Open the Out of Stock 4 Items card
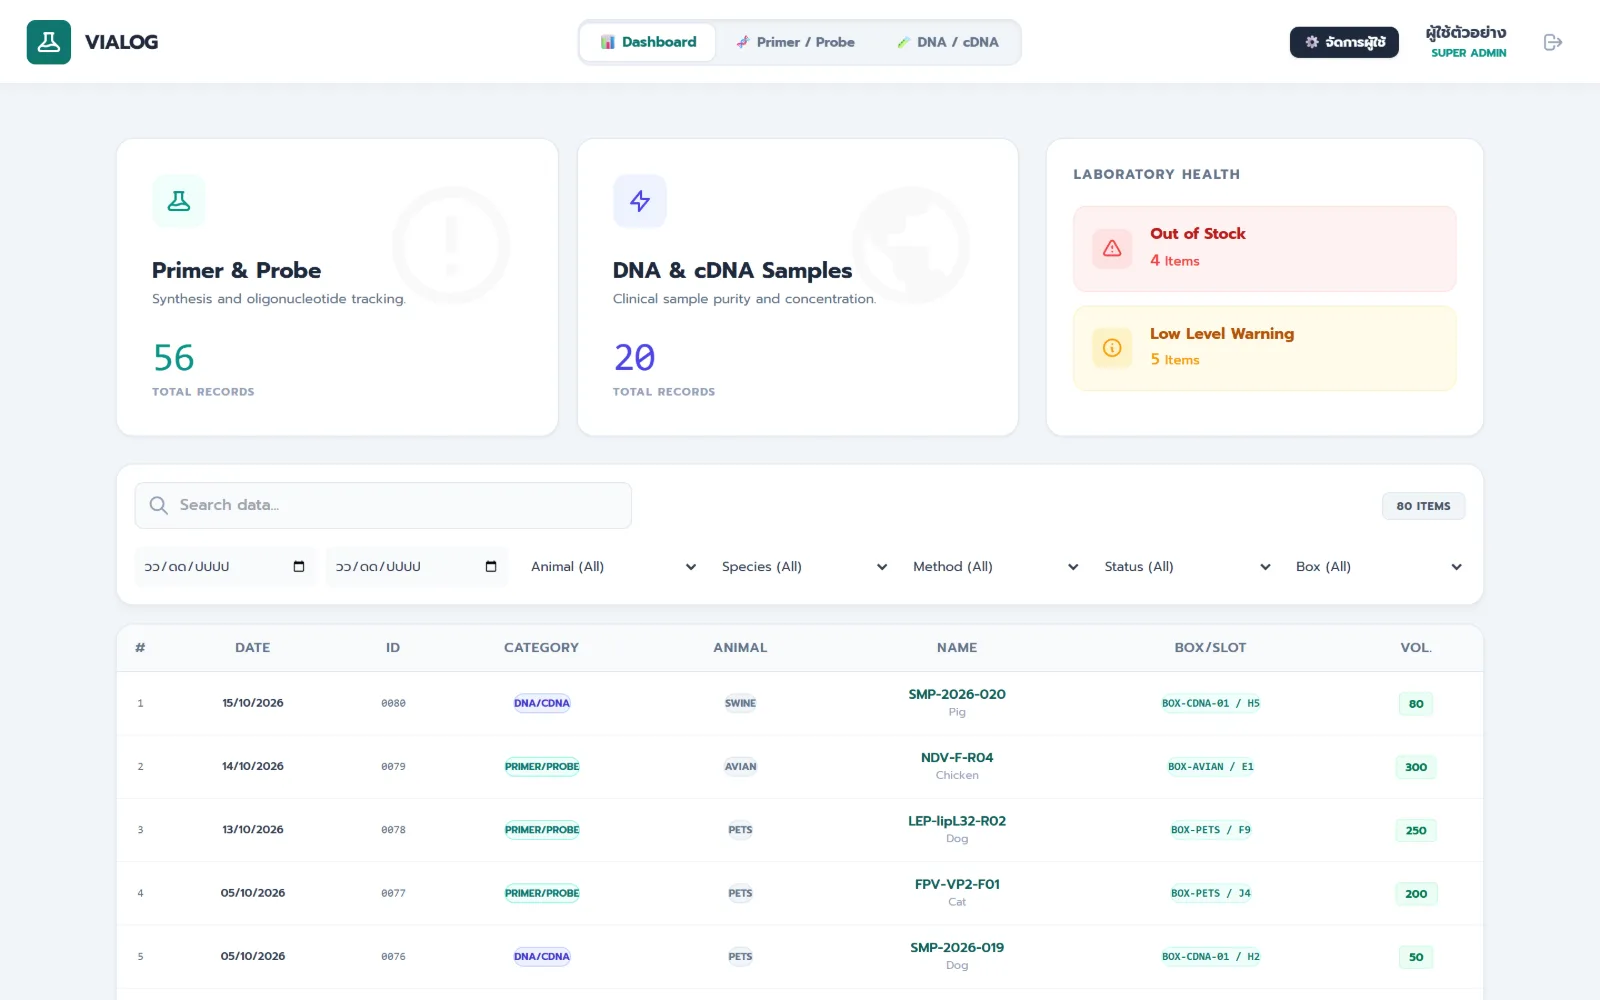The width and height of the screenshot is (1600, 1000). 1265,248
